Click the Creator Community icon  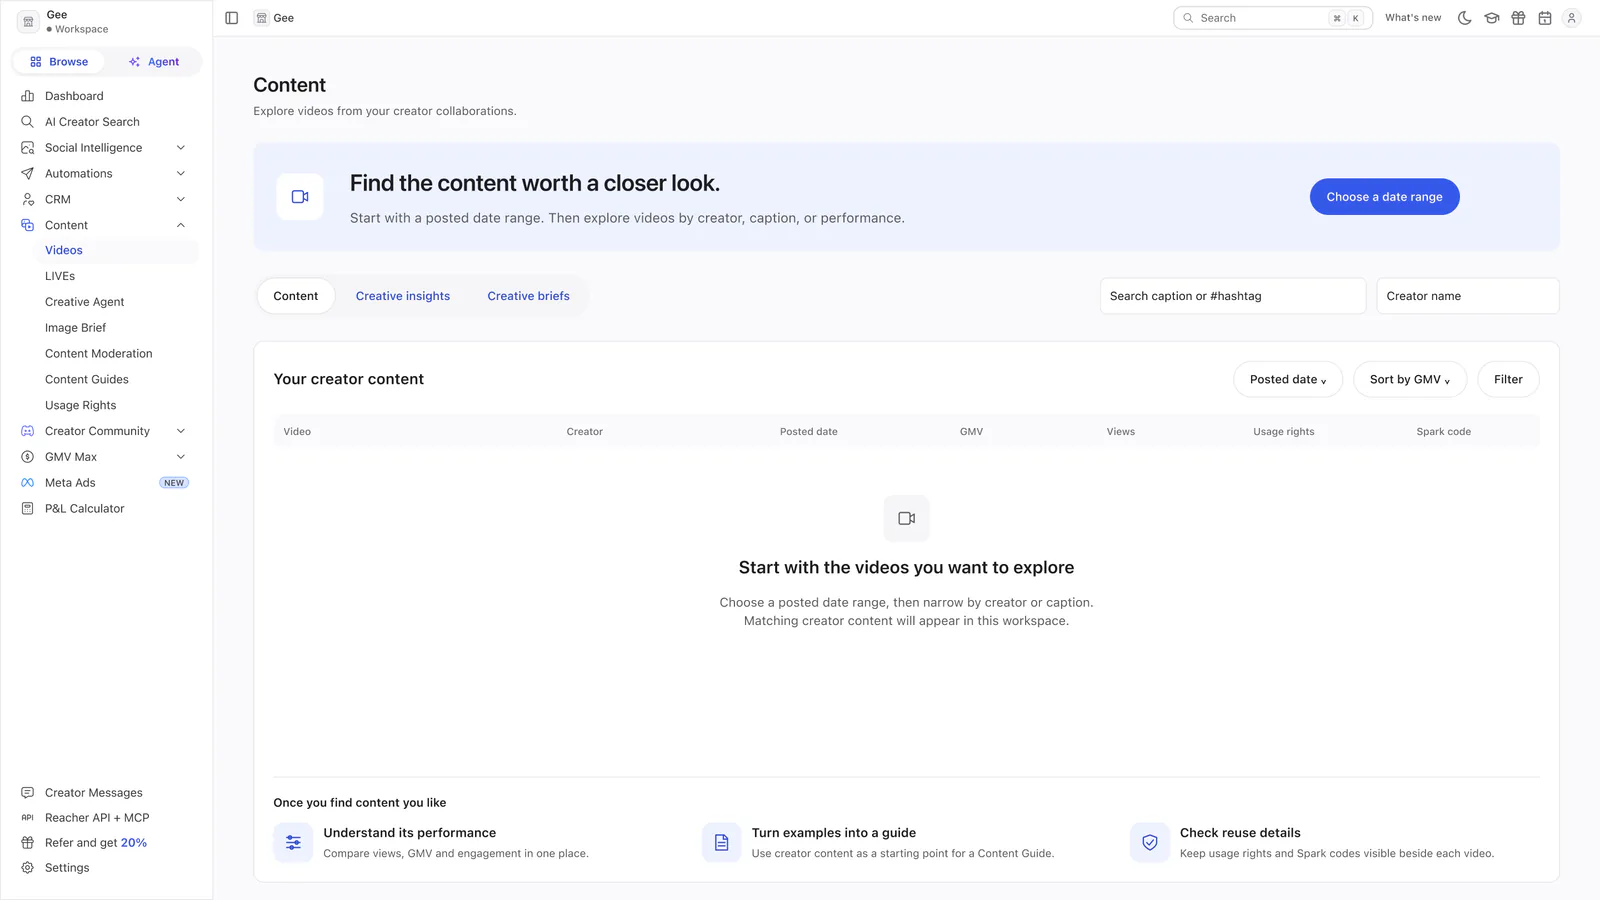(x=28, y=431)
